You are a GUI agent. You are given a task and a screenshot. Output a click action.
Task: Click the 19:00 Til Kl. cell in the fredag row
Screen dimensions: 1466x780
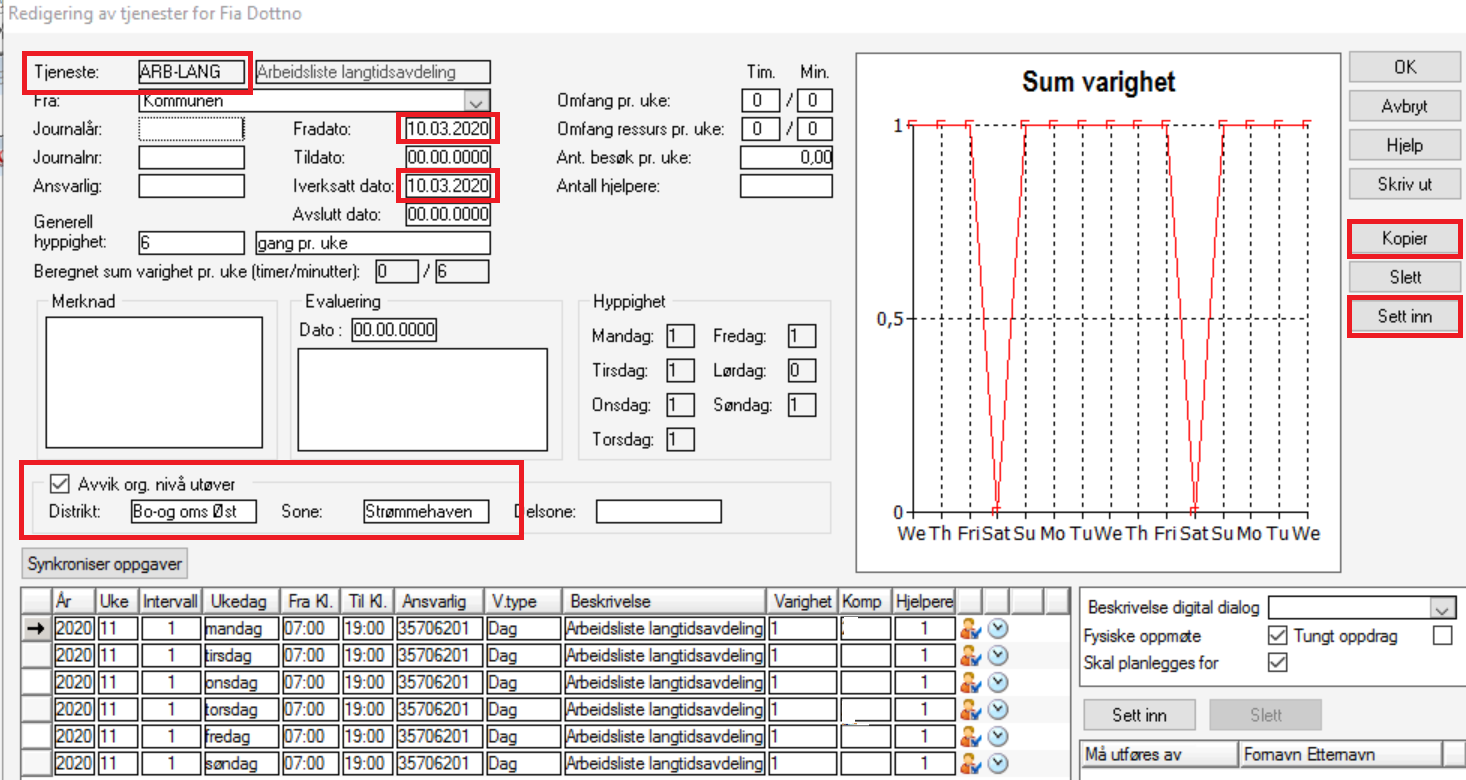(x=367, y=736)
